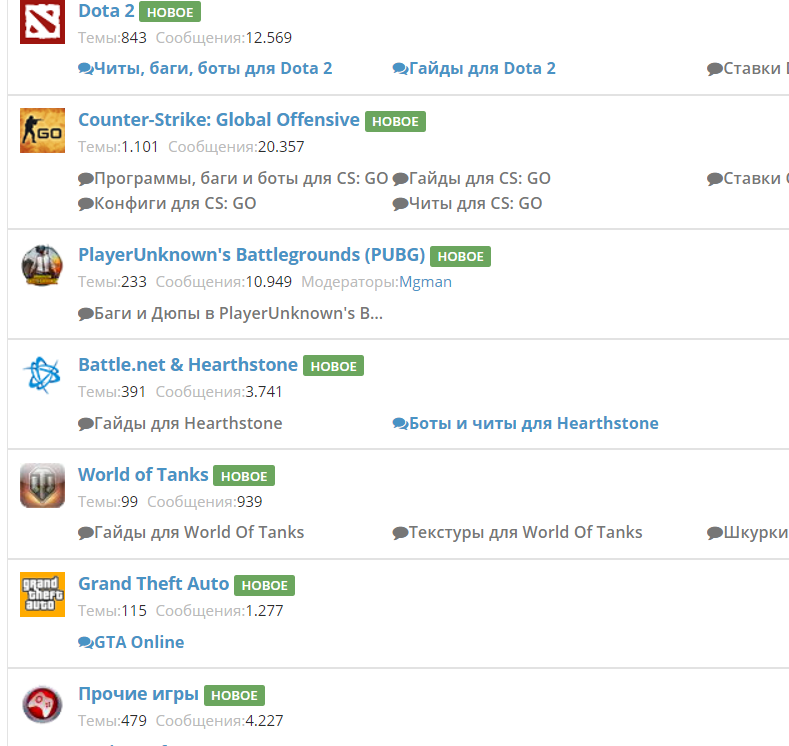
Task: Open Гайды для CS: GO subforum
Action: tap(480, 179)
